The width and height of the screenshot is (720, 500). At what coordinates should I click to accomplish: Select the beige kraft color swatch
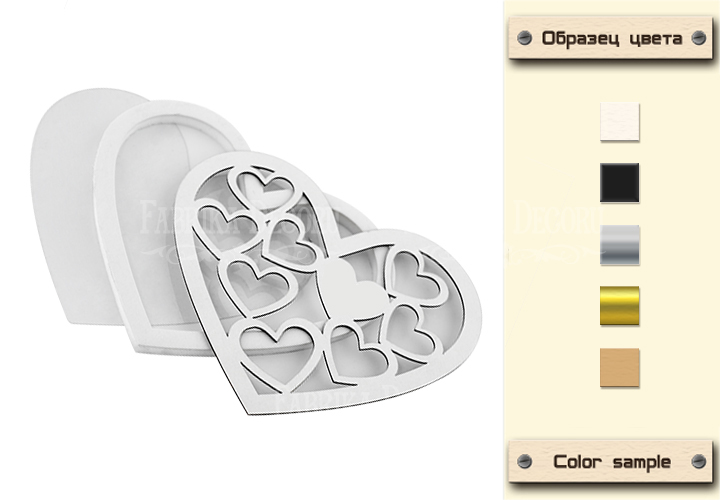pos(619,367)
